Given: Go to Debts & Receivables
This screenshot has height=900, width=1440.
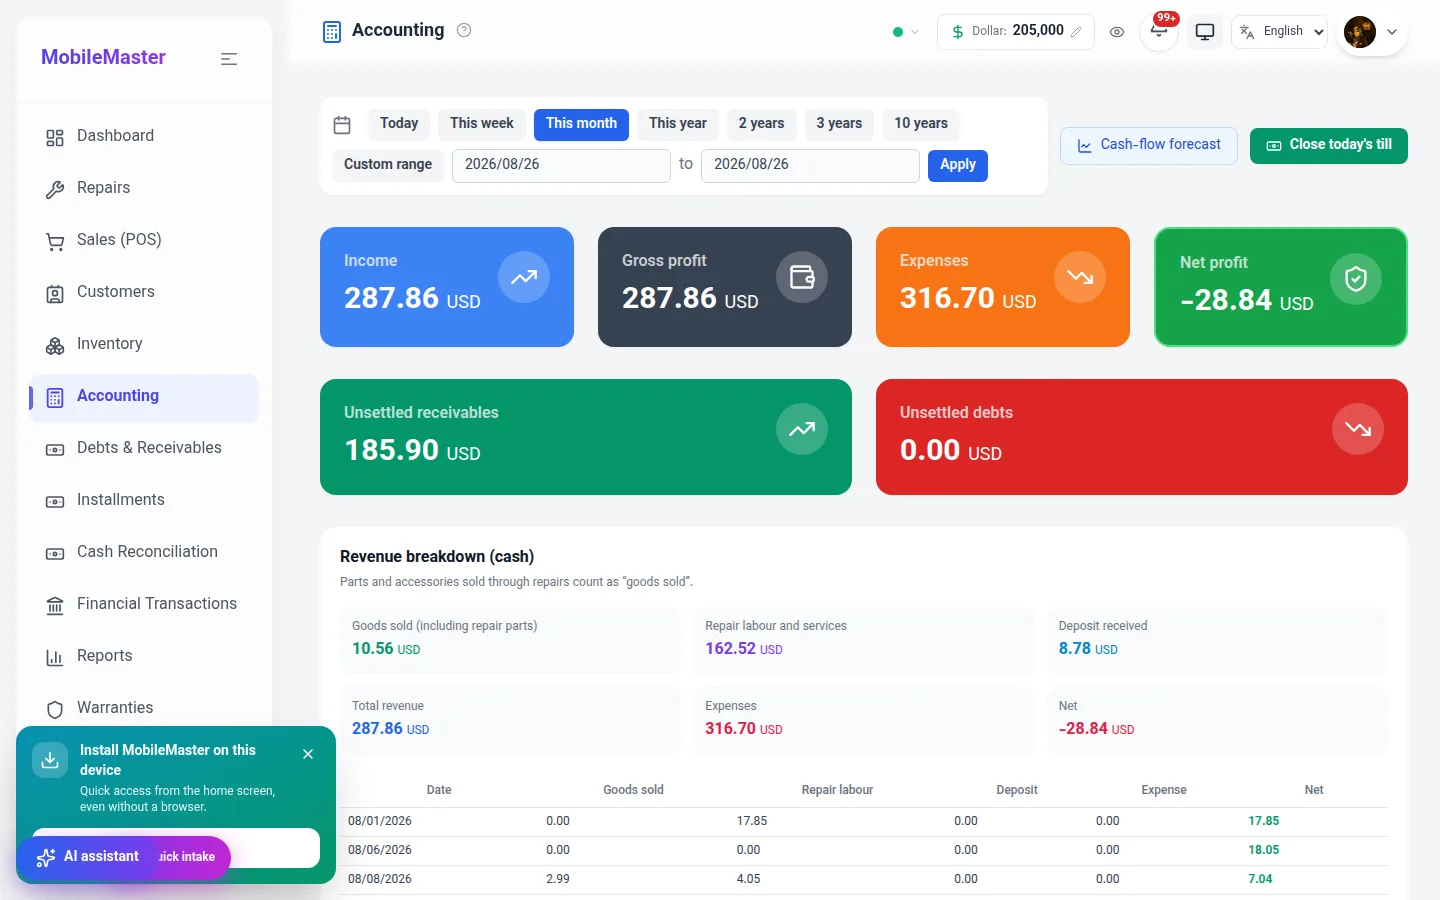Looking at the screenshot, I should tap(144, 448).
